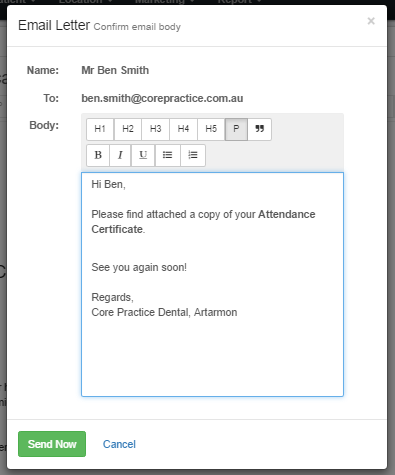Select the P paragraph format button

(x=236, y=129)
